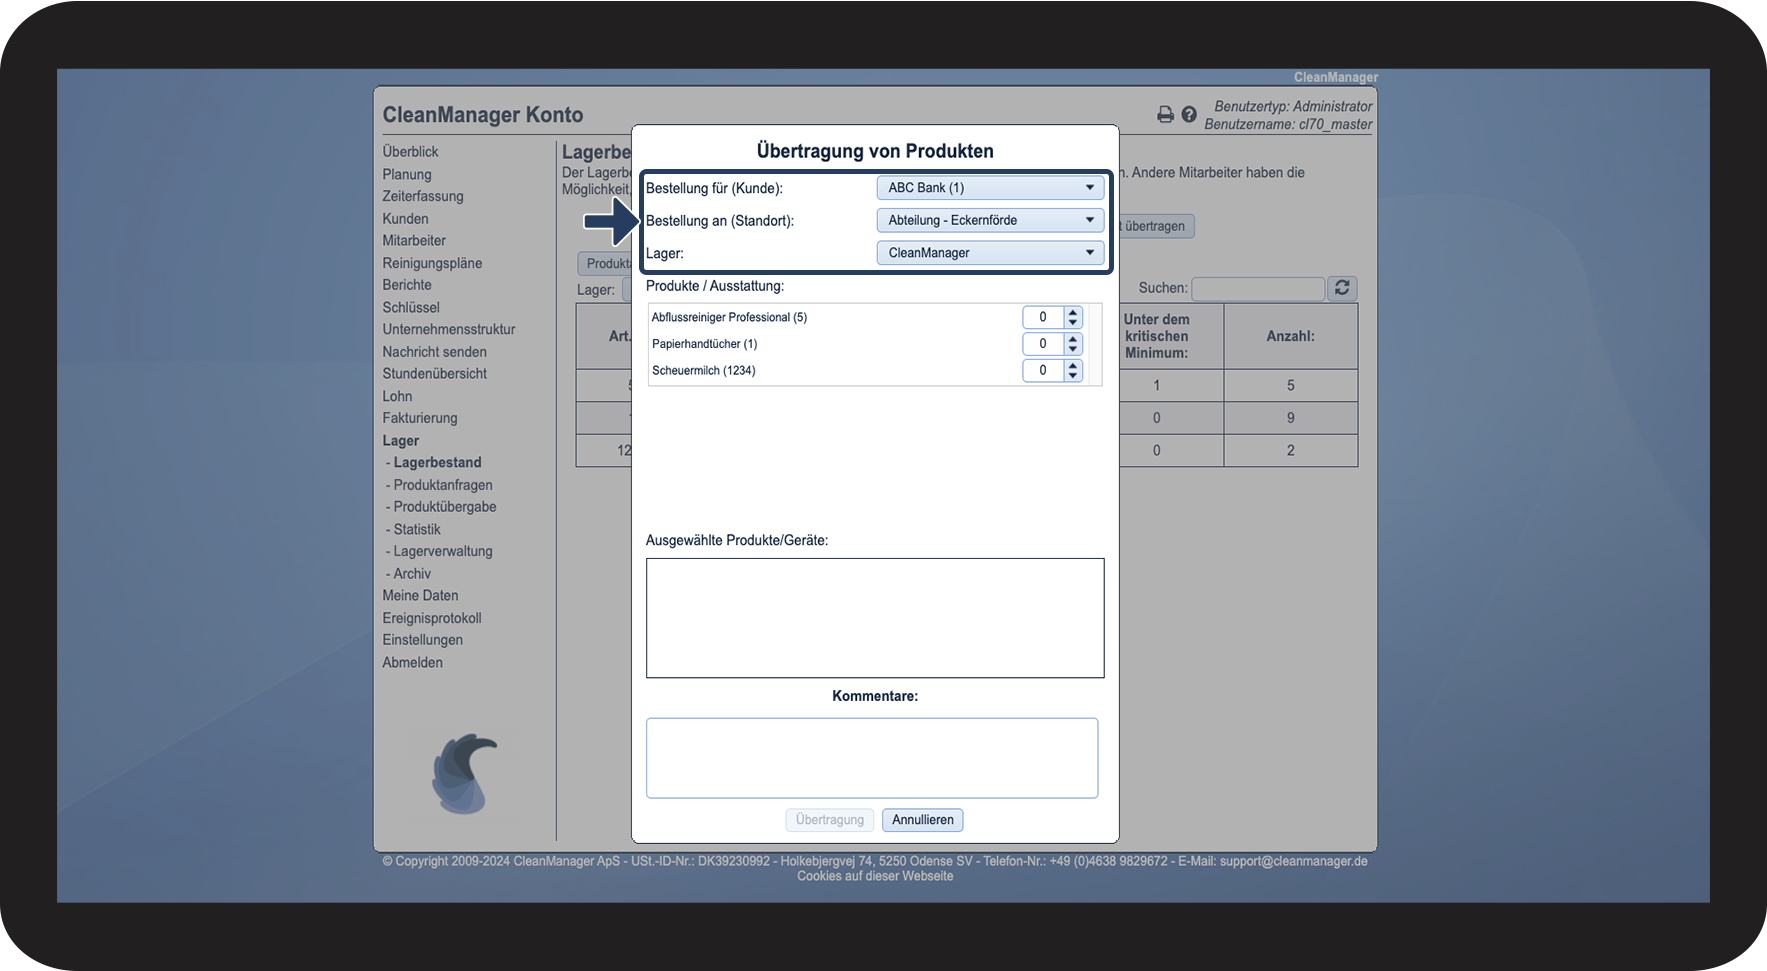Click the Anzahl column header

tap(1290, 337)
